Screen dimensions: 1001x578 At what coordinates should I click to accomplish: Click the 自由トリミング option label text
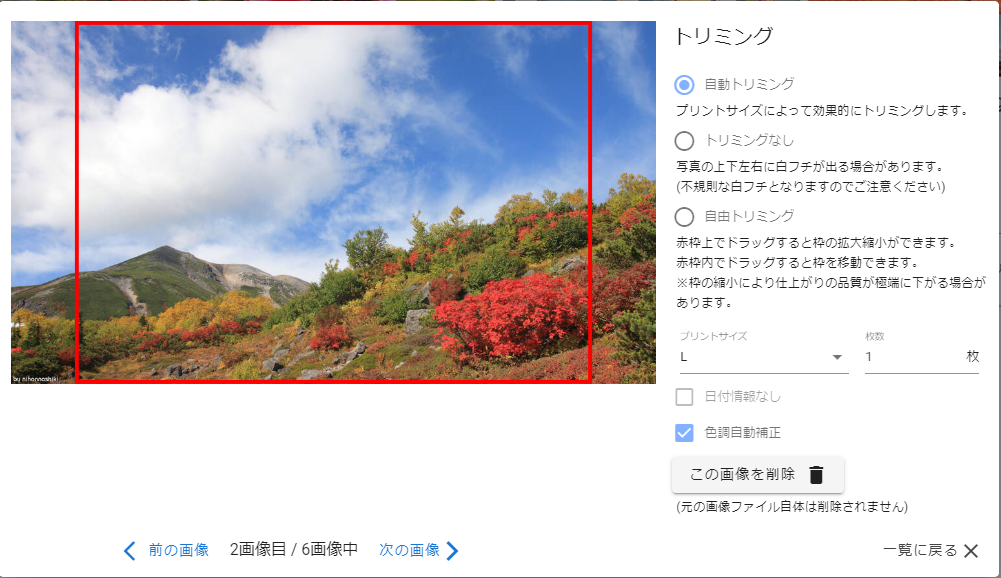pos(749,216)
